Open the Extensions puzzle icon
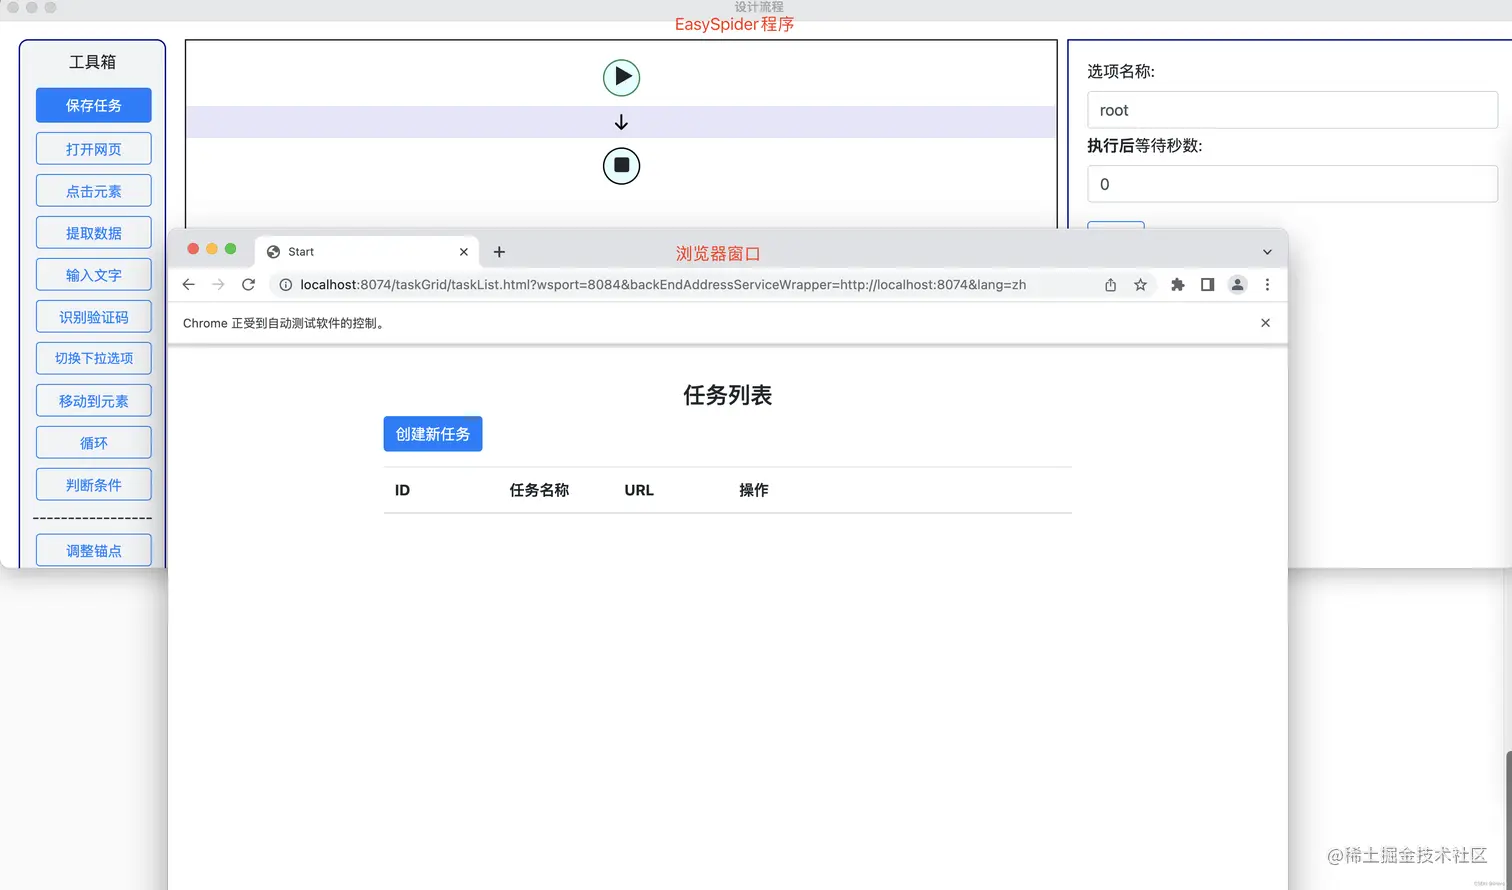The width and height of the screenshot is (1512, 890). tap(1177, 284)
